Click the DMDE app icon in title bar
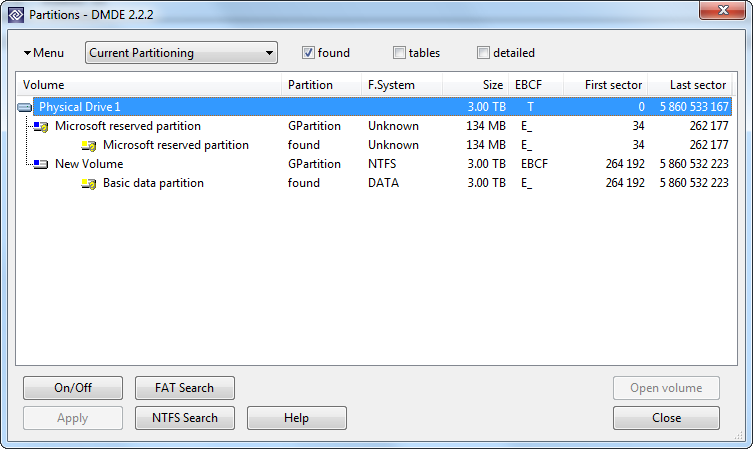Viewport: 753px width, 449px height. pyautogui.click(x=15, y=15)
